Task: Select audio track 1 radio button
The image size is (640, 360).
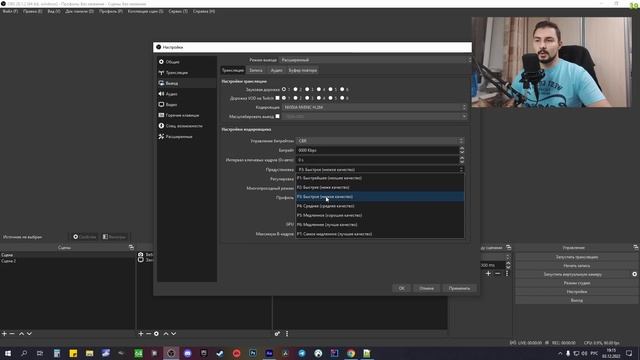Action: (284, 89)
